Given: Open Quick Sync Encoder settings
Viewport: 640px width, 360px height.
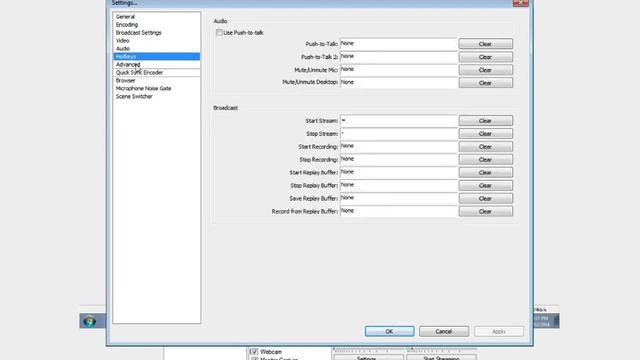Looking at the screenshot, I should click(156, 72).
